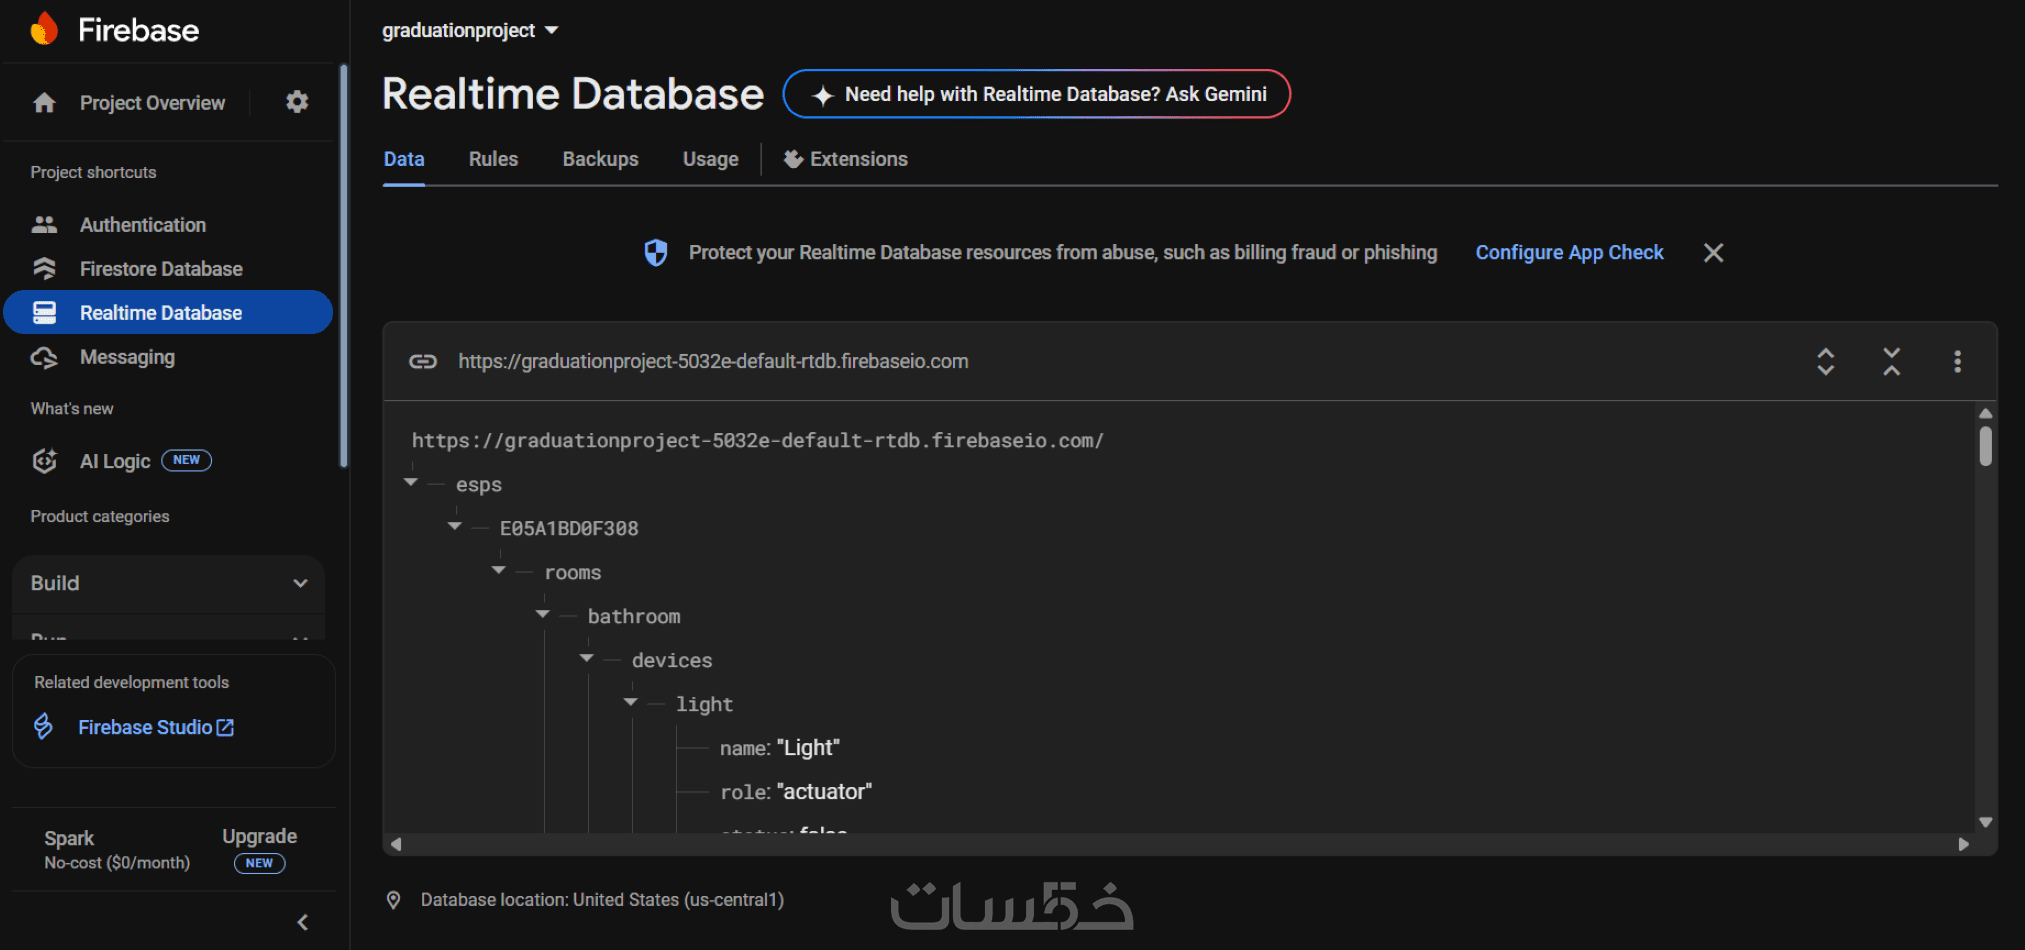Open the graduationproject project dropdown

(x=470, y=31)
